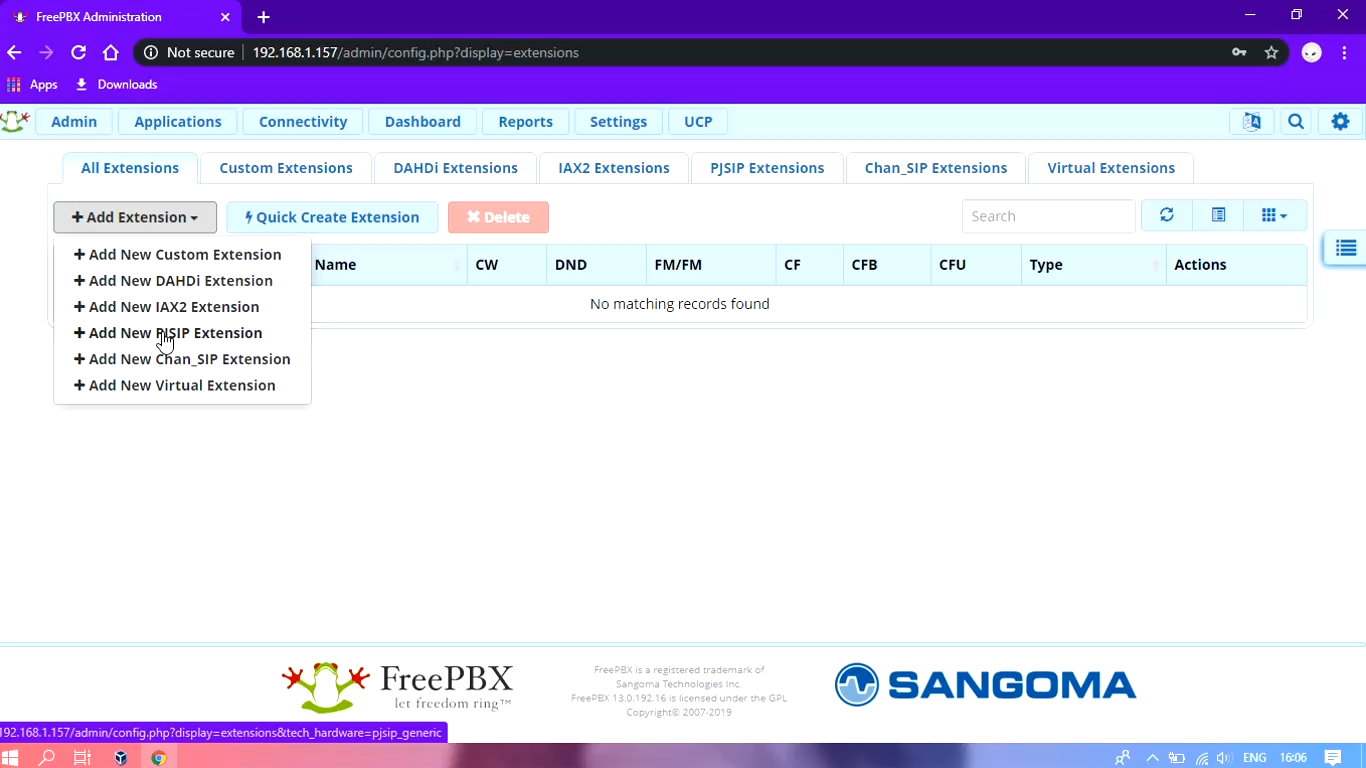Screen dimensions: 1366x768
Task: Open the Connectivity menu
Action: (x=303, y=122)
